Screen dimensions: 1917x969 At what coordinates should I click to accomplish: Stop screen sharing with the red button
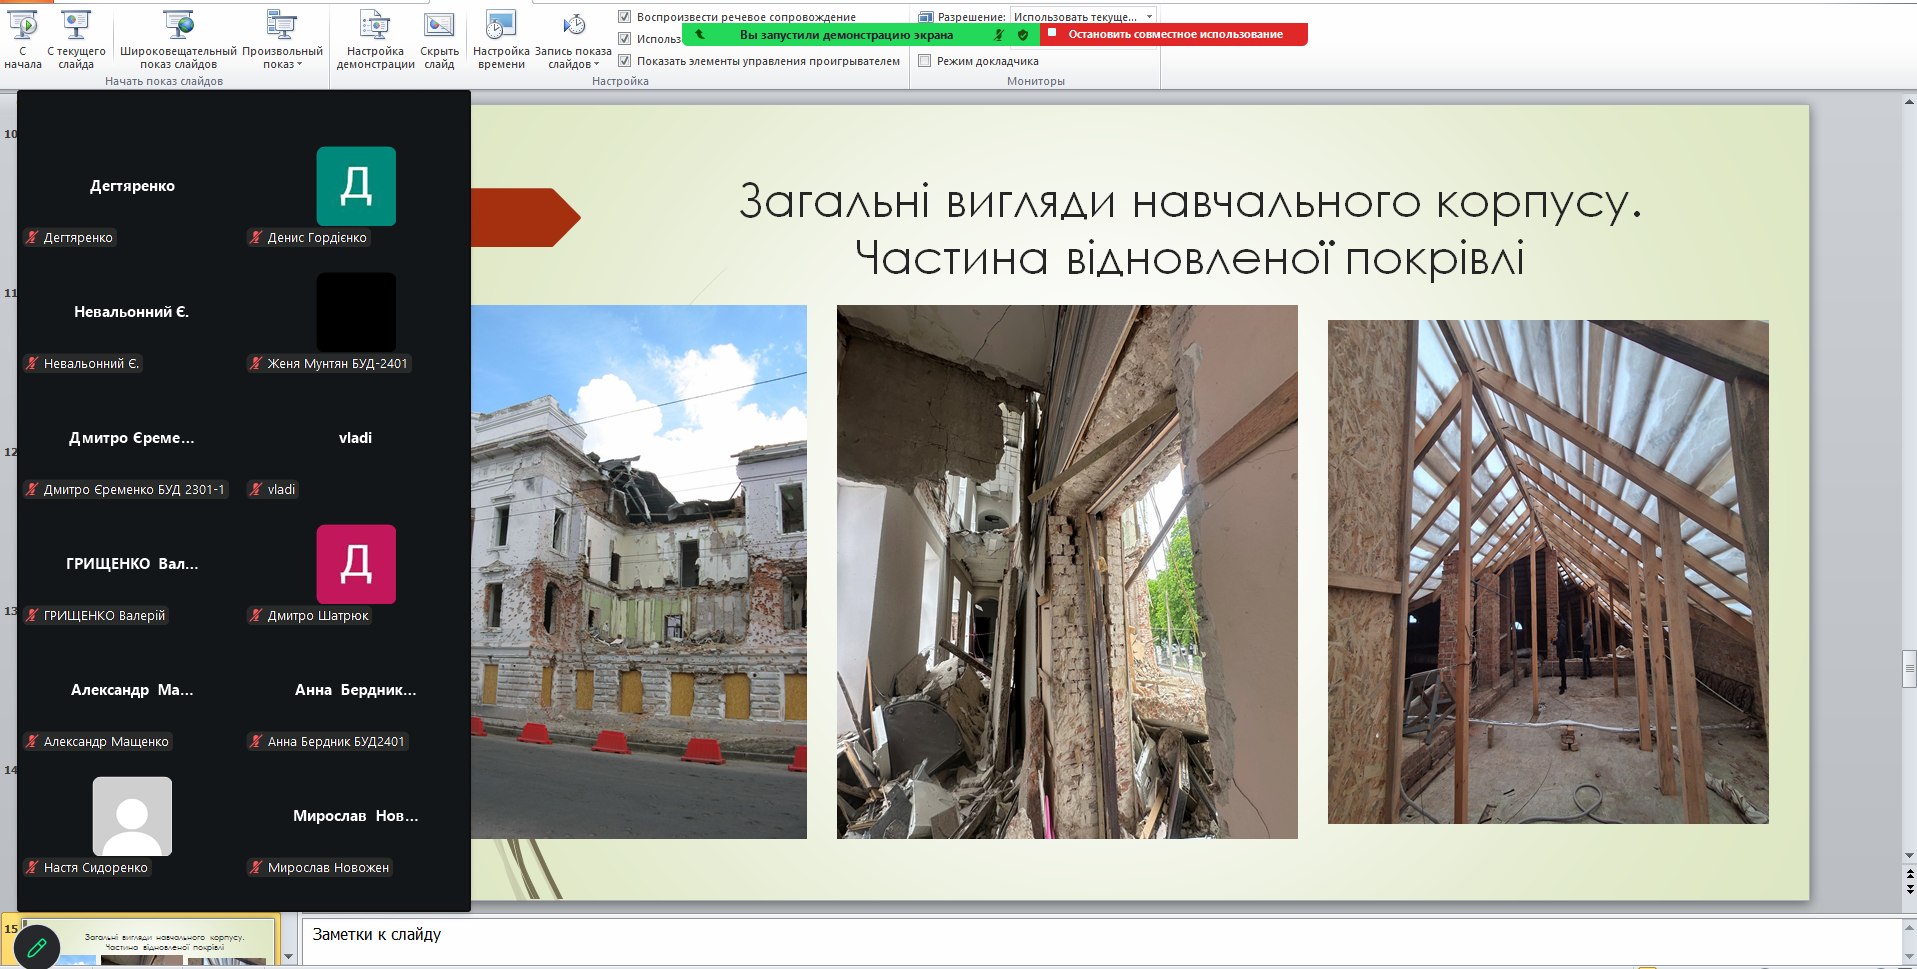click(1174, 34)
